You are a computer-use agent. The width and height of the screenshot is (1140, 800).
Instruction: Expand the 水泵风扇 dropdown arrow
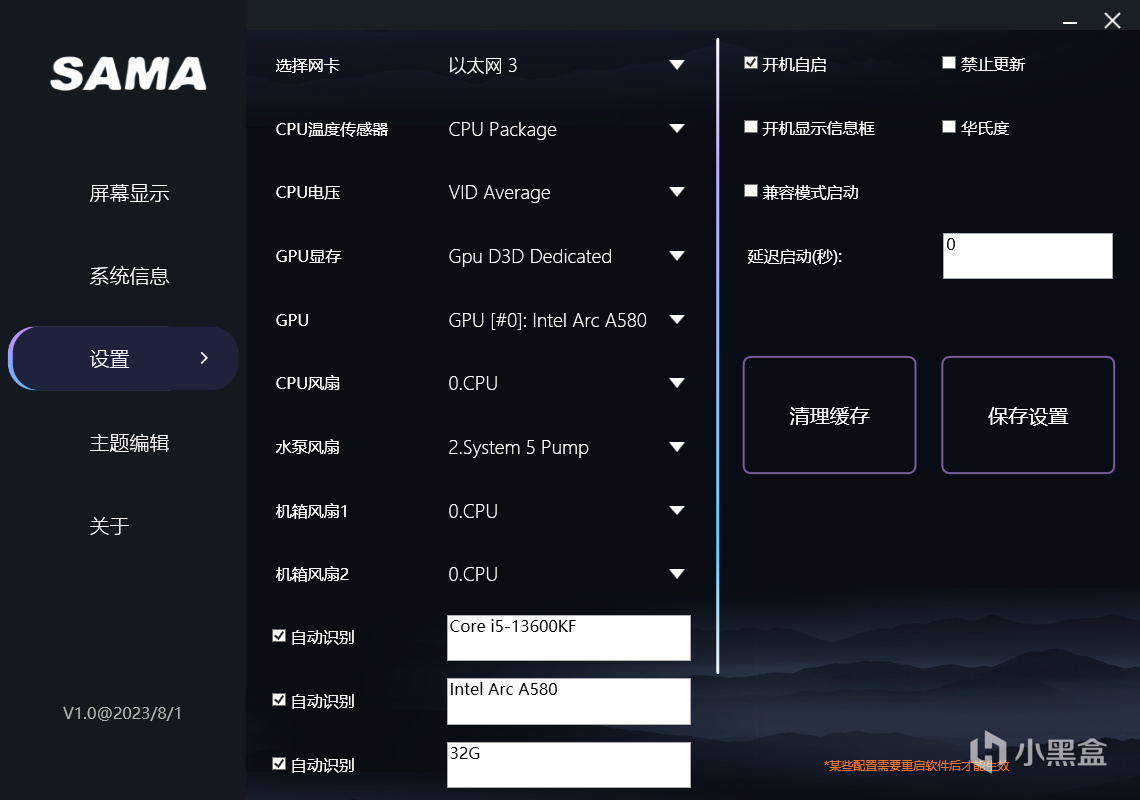point(677,447)
